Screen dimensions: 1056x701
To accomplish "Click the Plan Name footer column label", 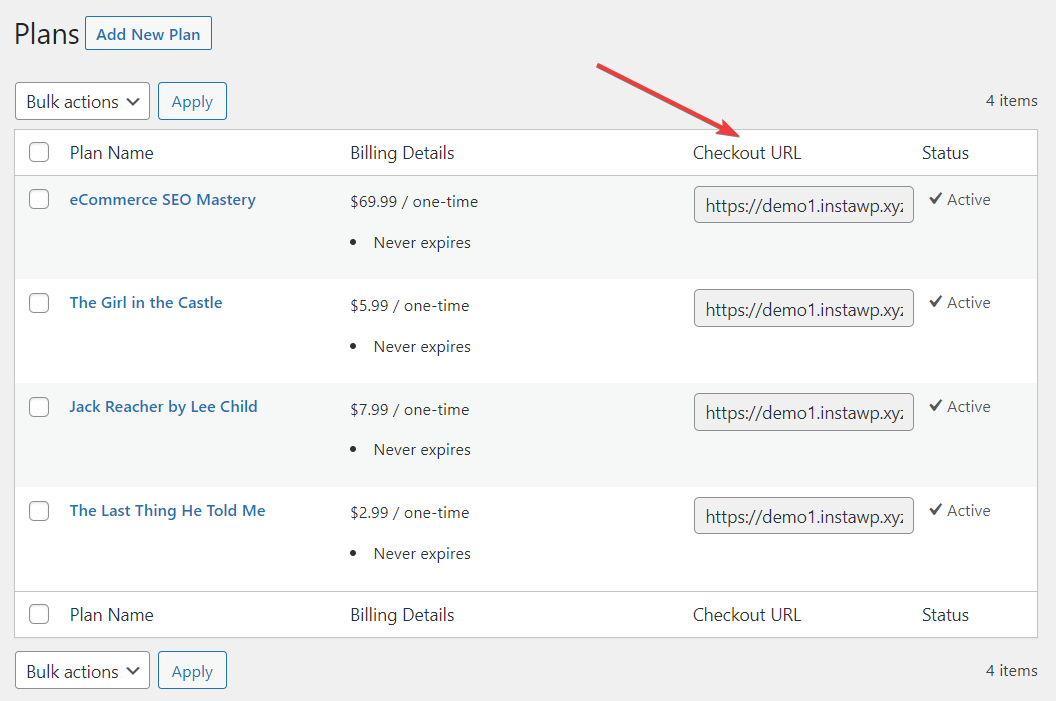I will tap(112, 615).
